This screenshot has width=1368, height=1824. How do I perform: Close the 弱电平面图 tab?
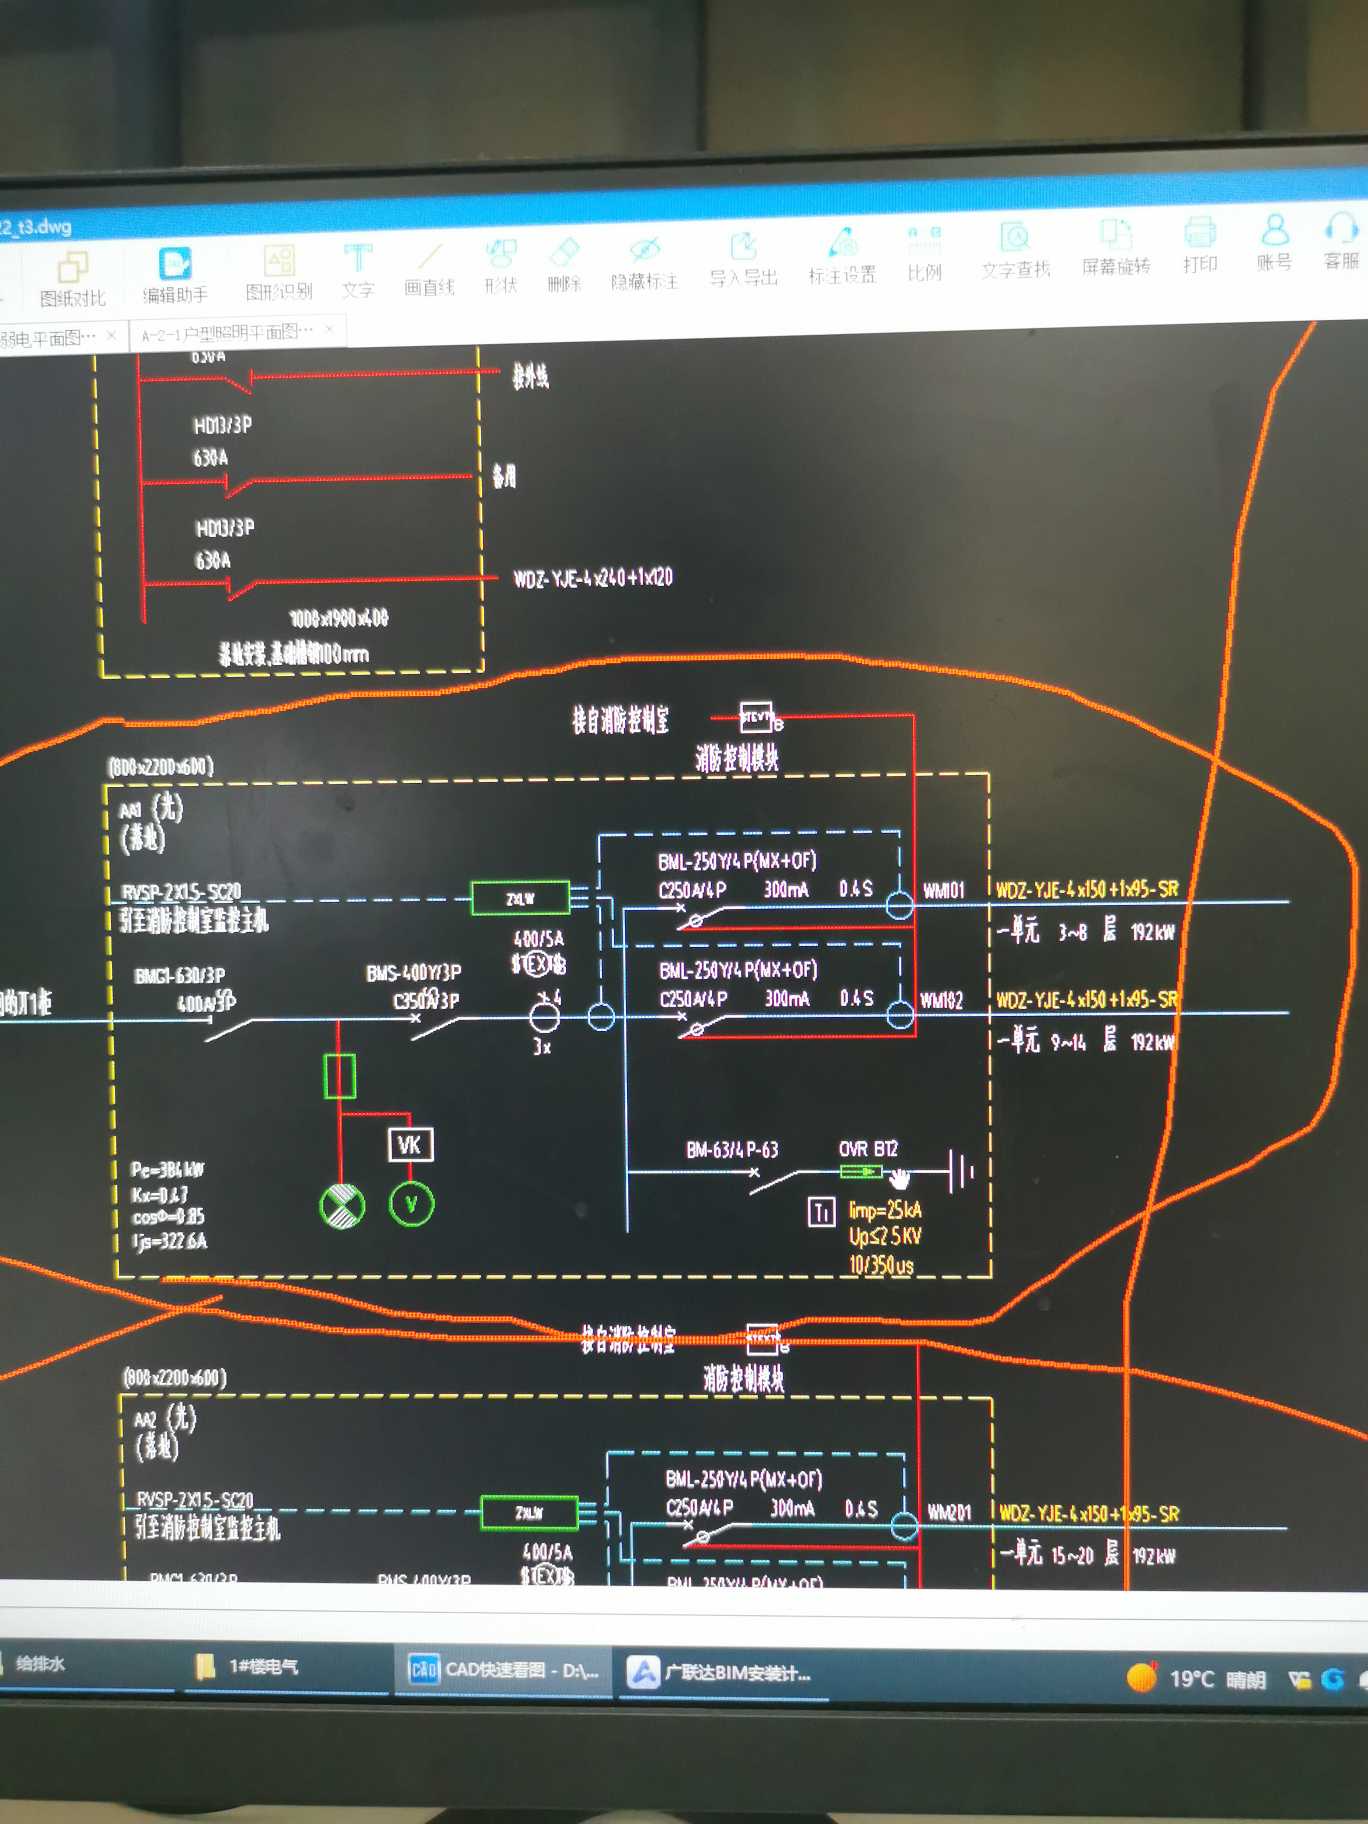(111, 336)
